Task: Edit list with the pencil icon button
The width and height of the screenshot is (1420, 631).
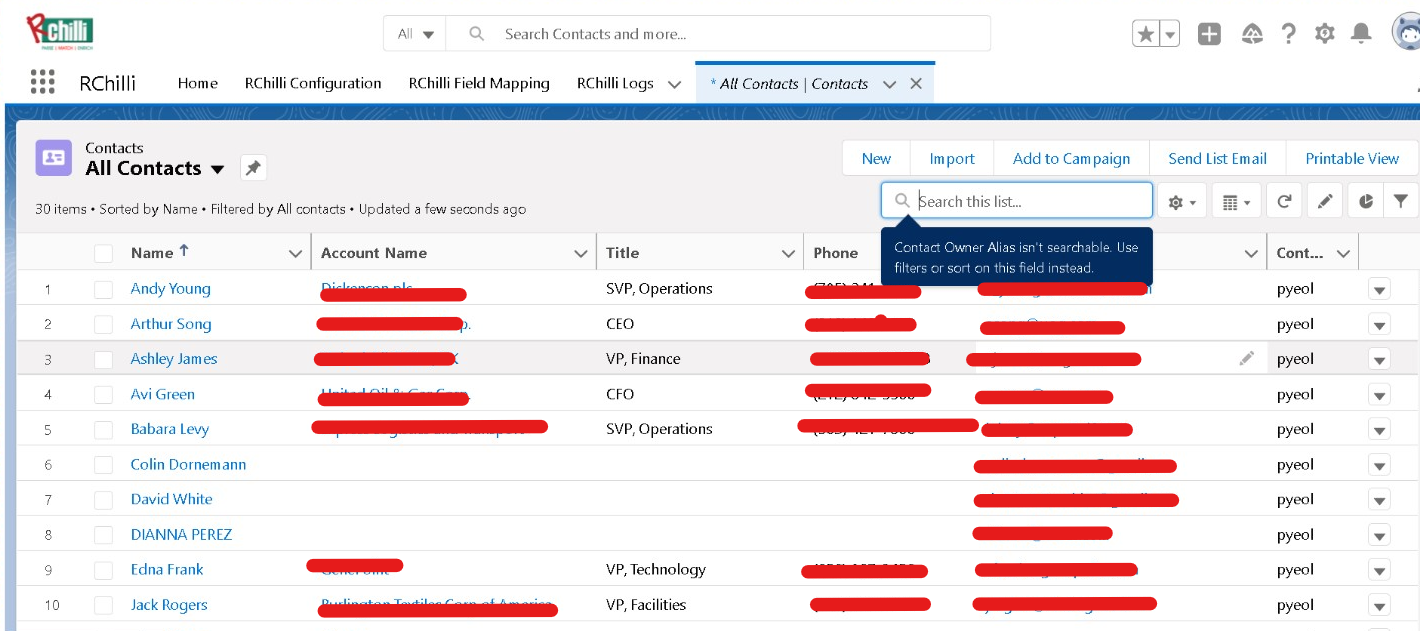Action: pos(1325,201)
